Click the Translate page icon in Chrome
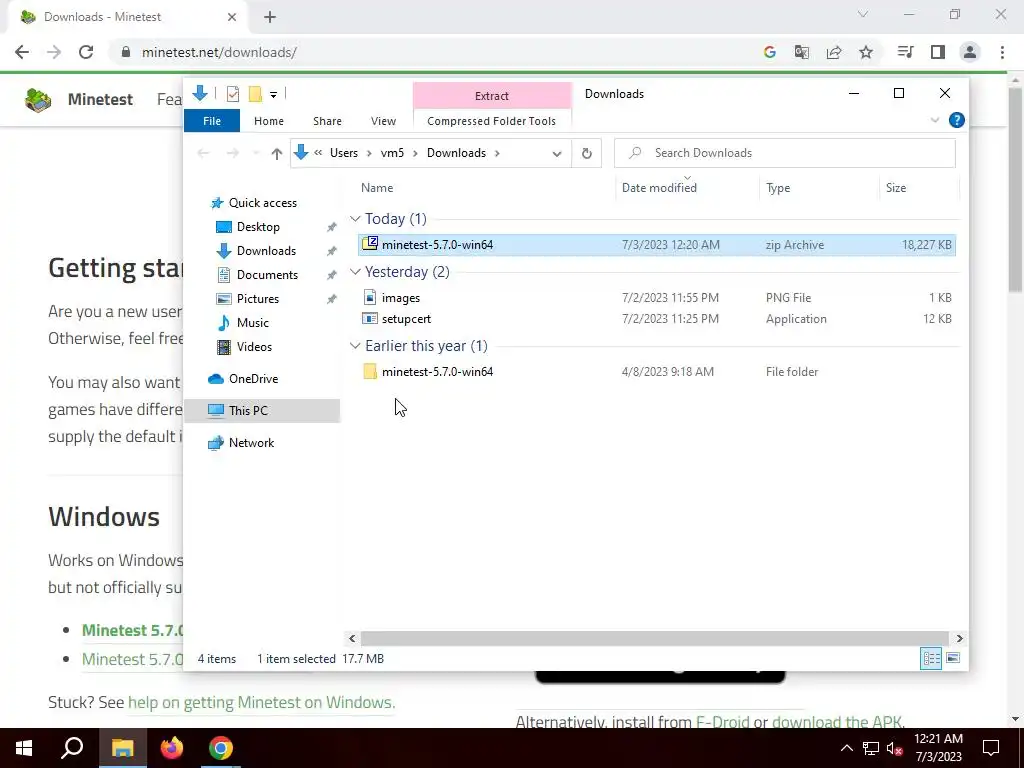 click(801, 52)
